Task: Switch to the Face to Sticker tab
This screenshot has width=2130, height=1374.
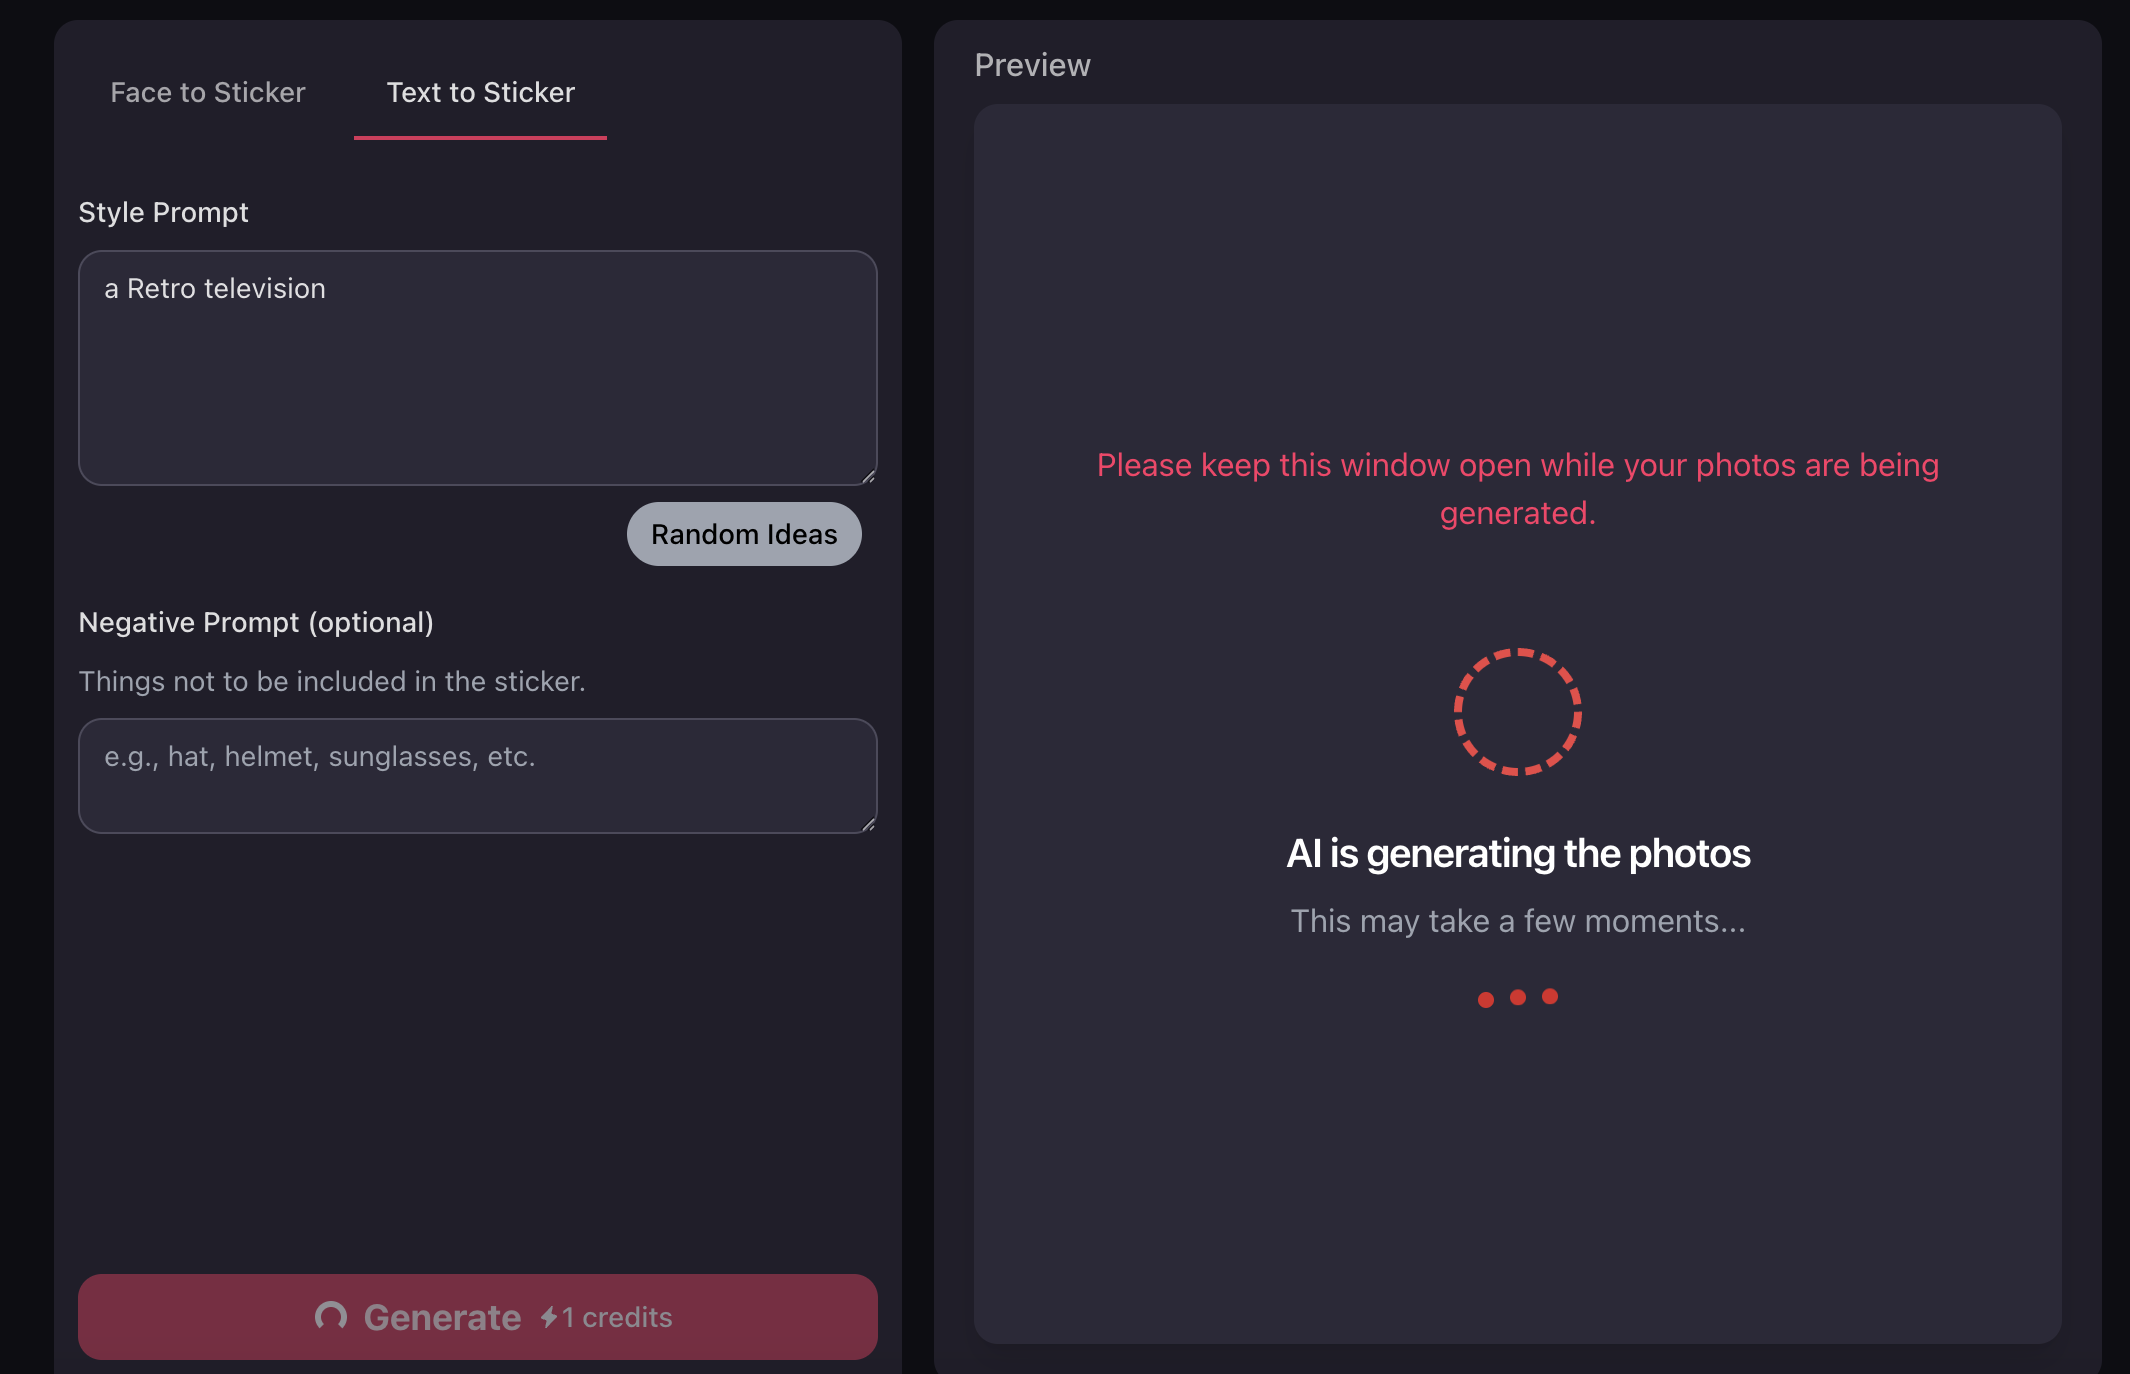Action: pyautogui.click(x=207, y=93)
